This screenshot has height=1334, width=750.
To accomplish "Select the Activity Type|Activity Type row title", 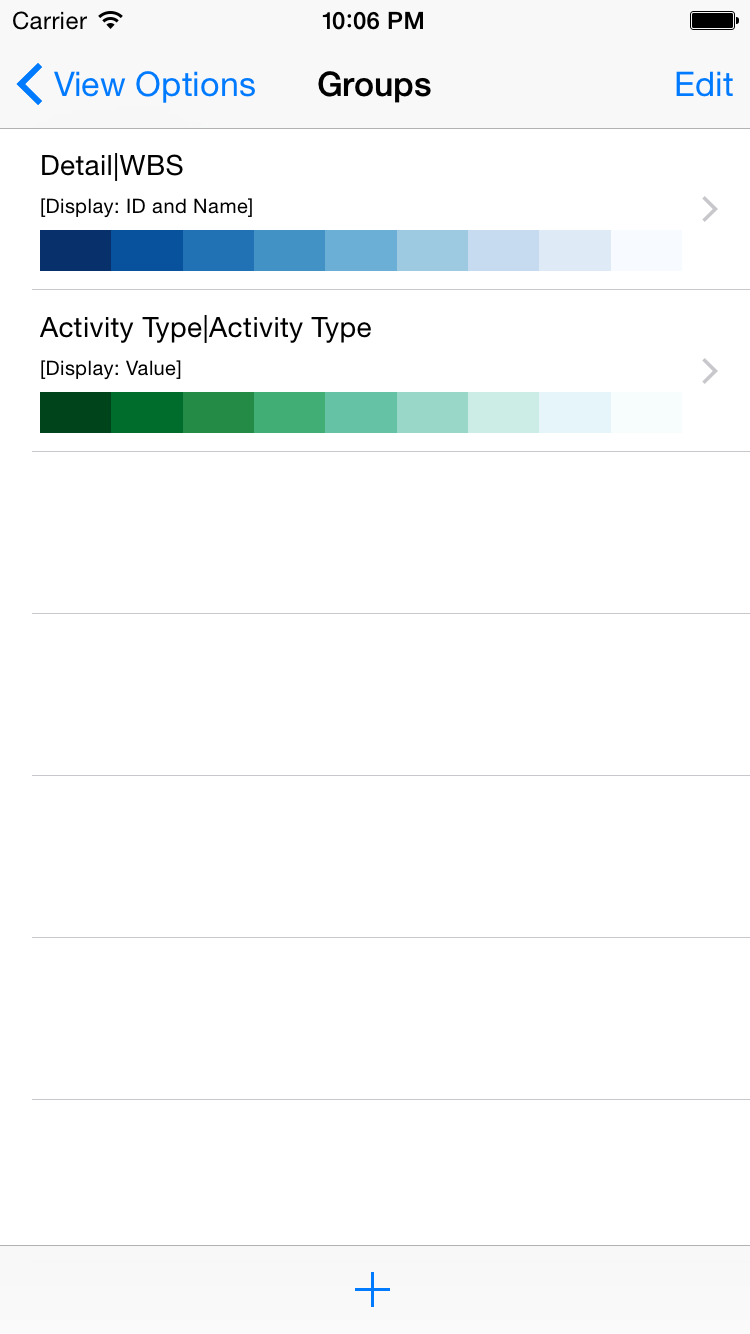I will [x=206, y=328].
